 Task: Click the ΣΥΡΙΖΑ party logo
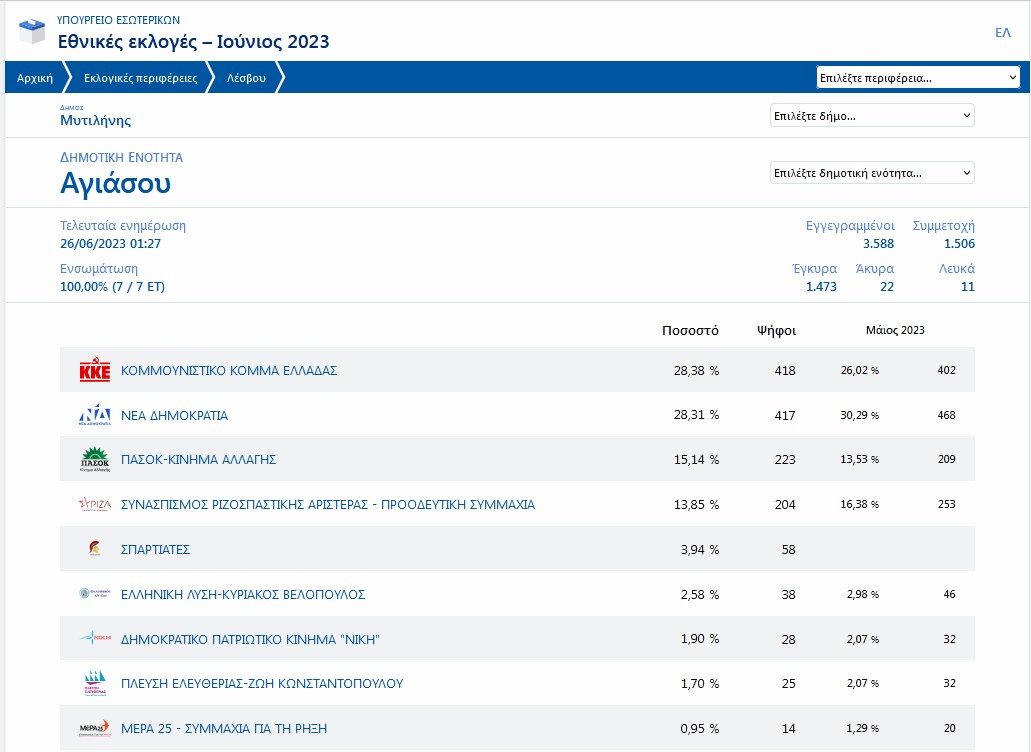coord(94,505)
